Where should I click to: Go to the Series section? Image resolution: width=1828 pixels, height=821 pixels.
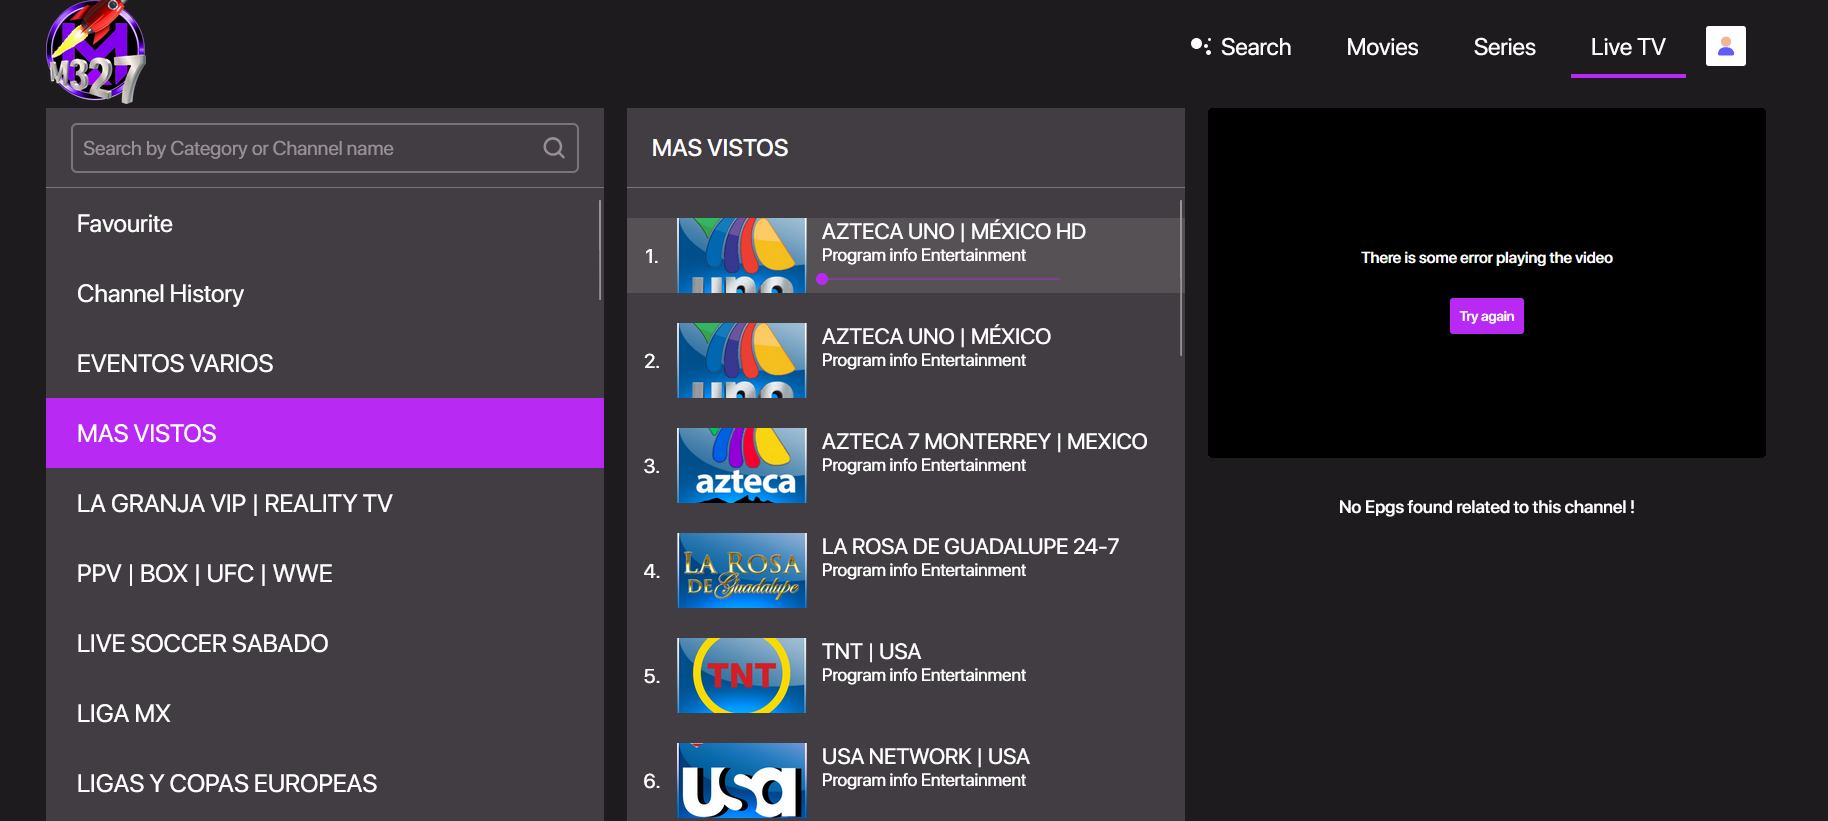(1504, 47)
